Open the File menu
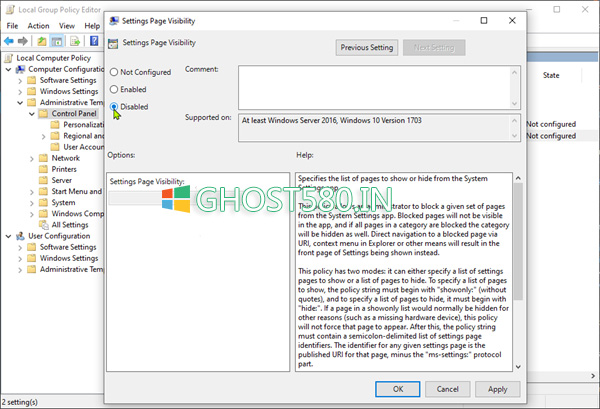Image resolution: width=600 pixels, height=409 pixels. tap(12, 26)
